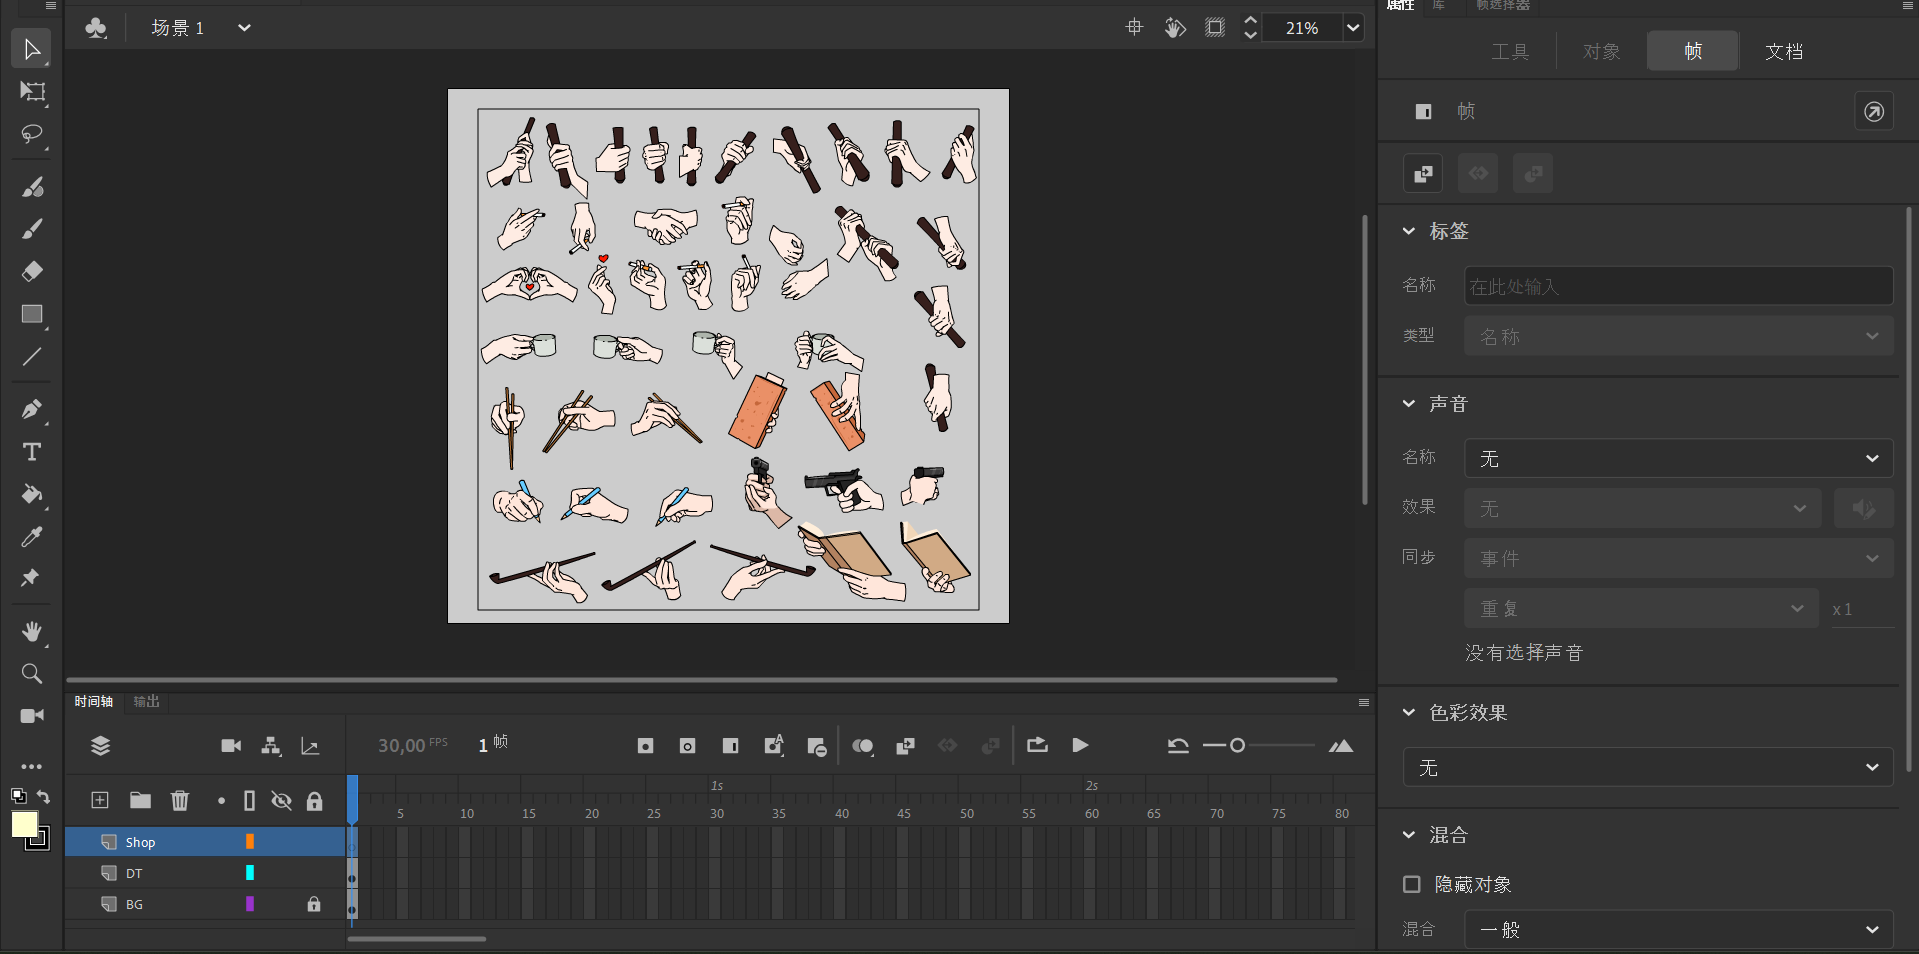The image size is (1919, 954).
Task: Select the Text tool
Action: (32, 452)
